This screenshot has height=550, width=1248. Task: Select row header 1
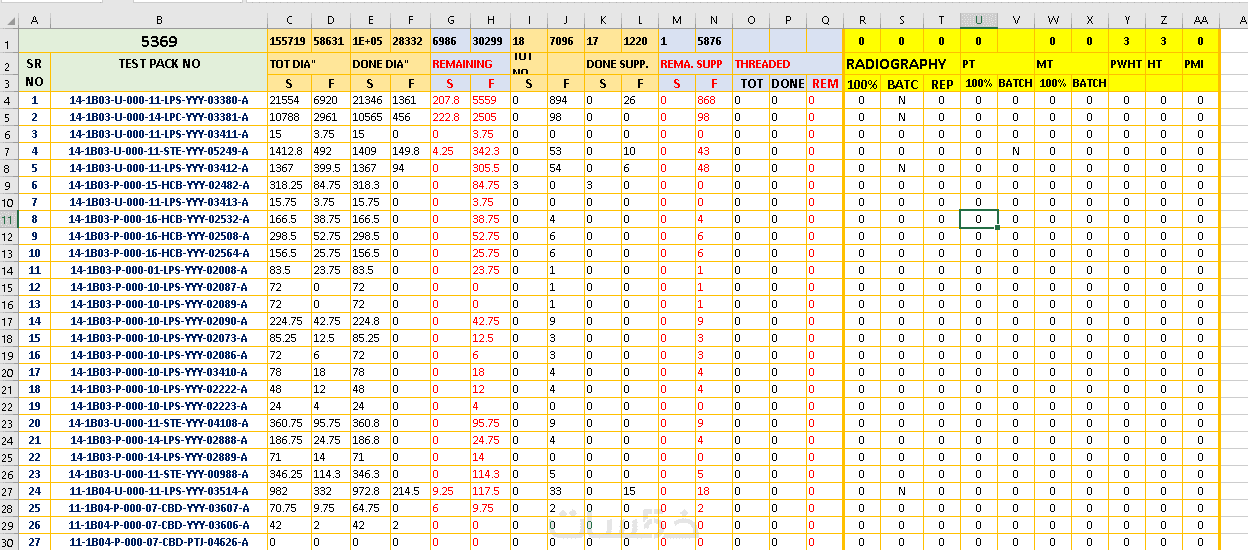pyautogui.click(x=9, y=41)
